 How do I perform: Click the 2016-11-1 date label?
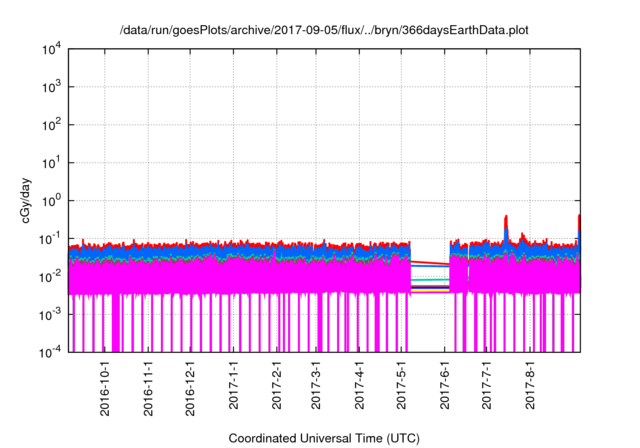click(148, 388)
